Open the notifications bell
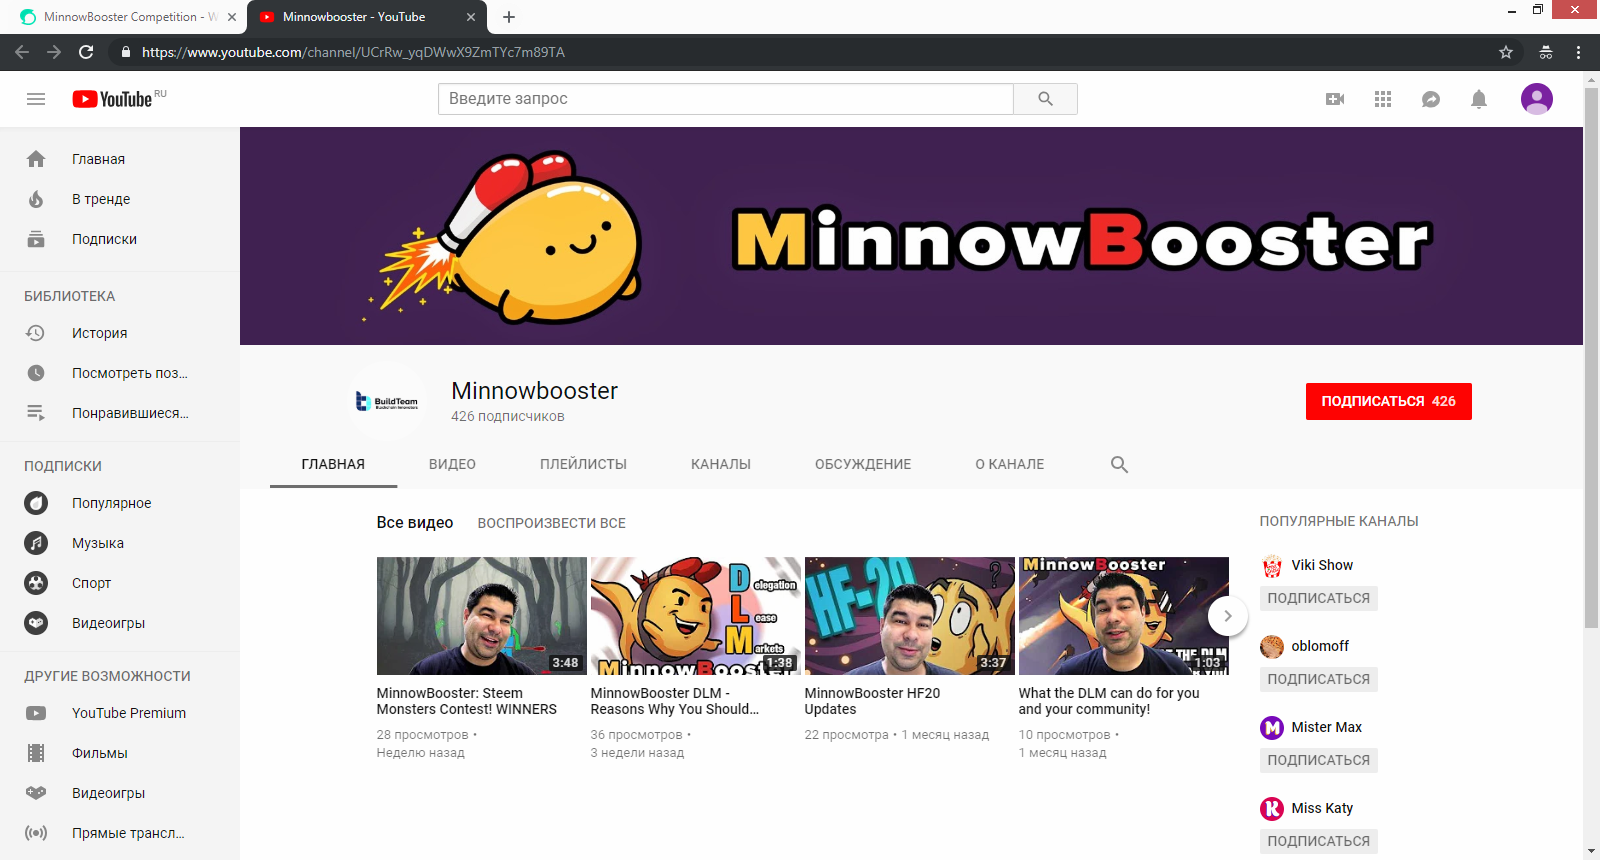 pos(1479,99)
